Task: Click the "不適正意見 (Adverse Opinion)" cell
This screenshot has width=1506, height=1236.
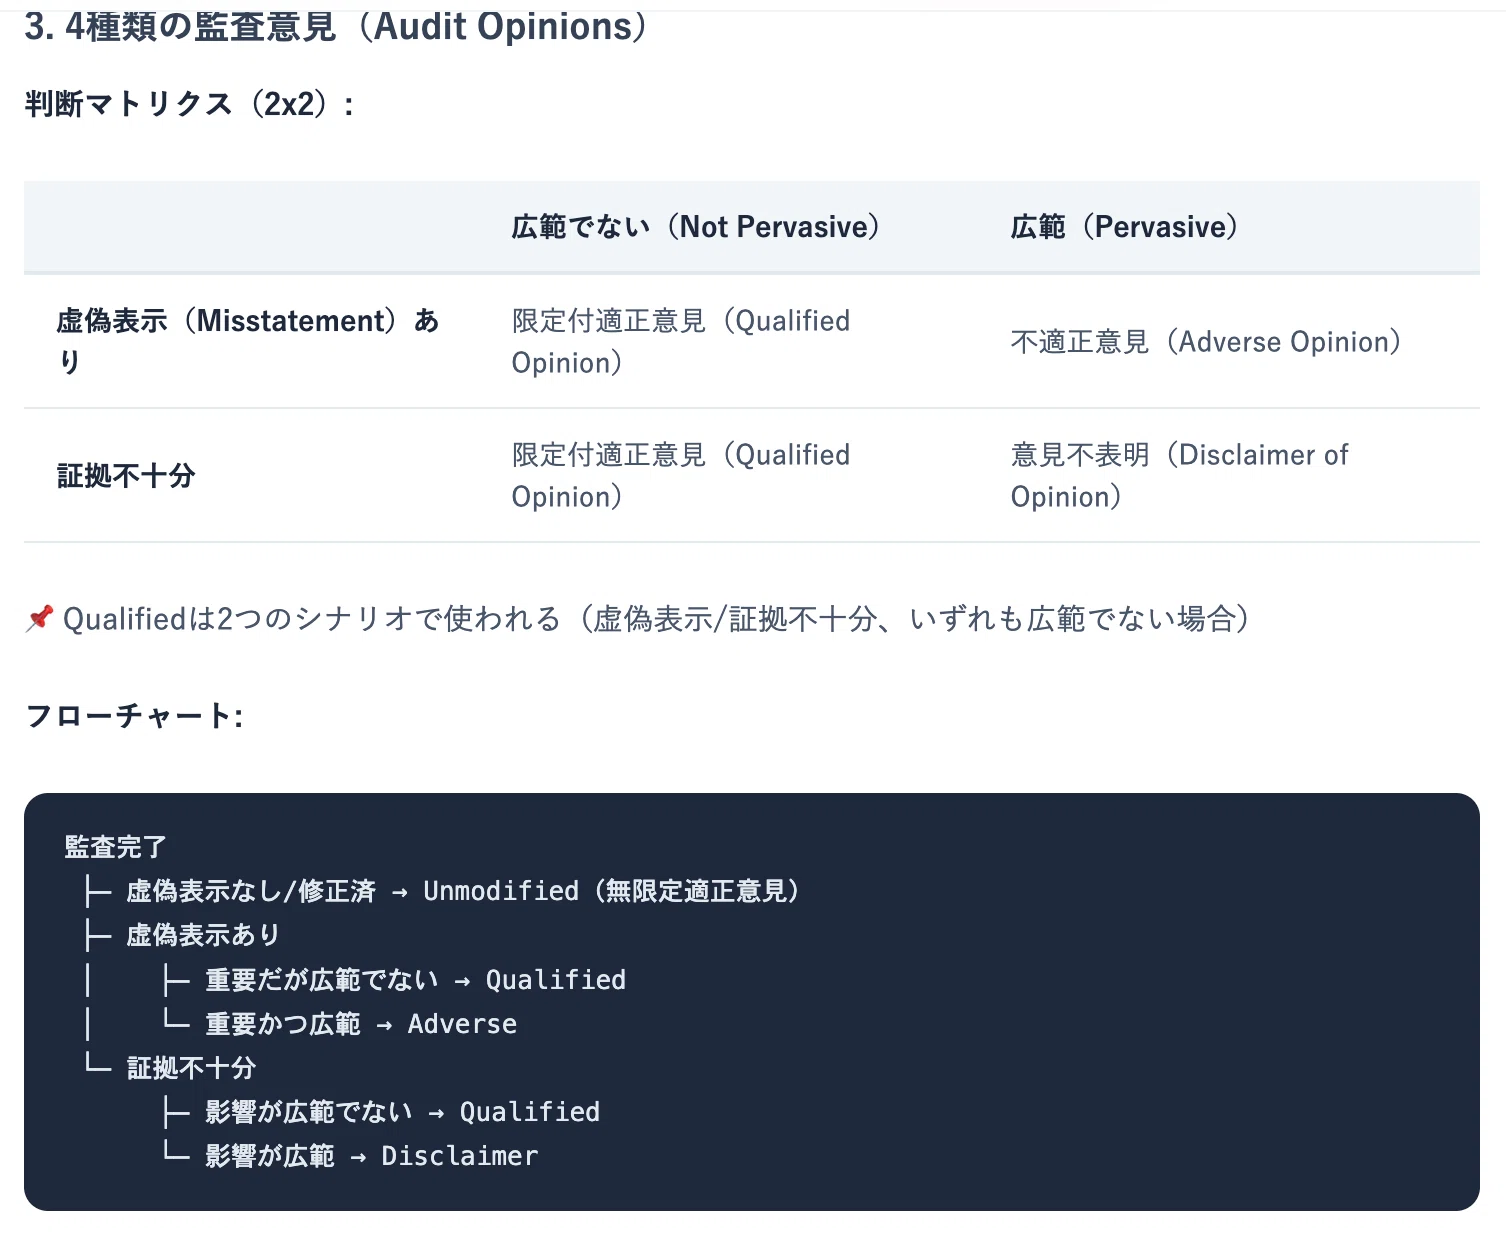Action: point(1205,342)
